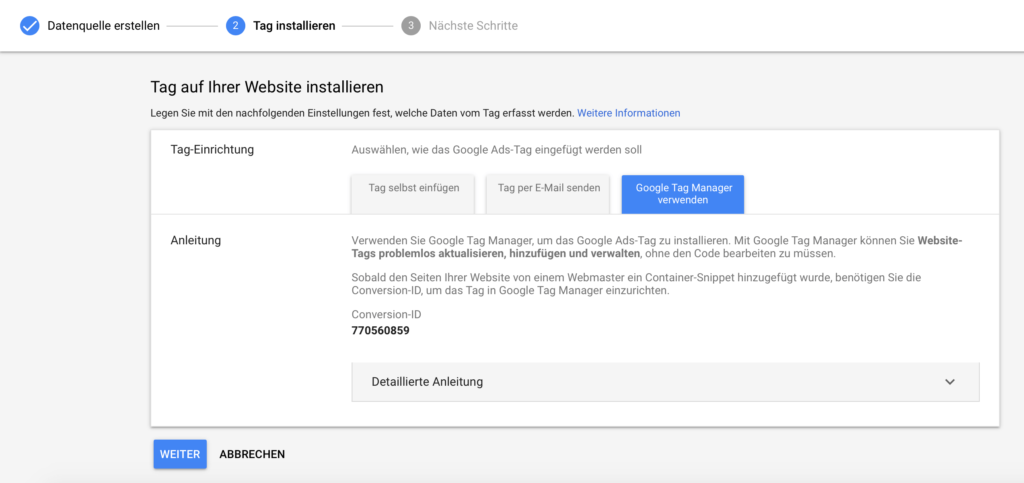Click the 'Anleitung' section label
Screen dimensions: 1024x483
[195, 240]
